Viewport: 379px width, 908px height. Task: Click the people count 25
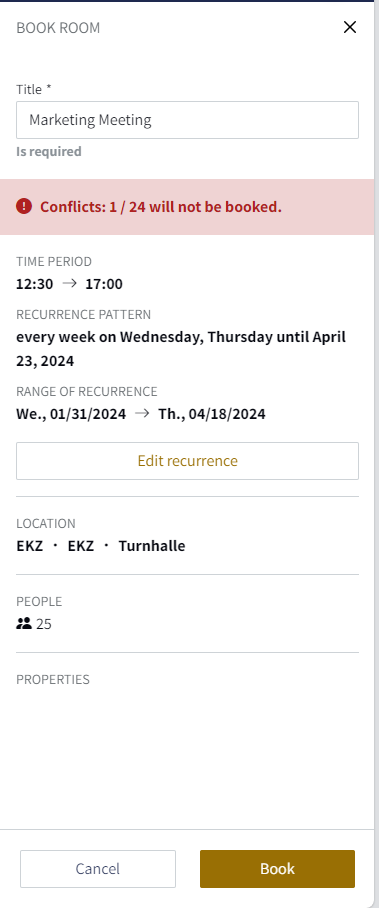coord(43,624)
